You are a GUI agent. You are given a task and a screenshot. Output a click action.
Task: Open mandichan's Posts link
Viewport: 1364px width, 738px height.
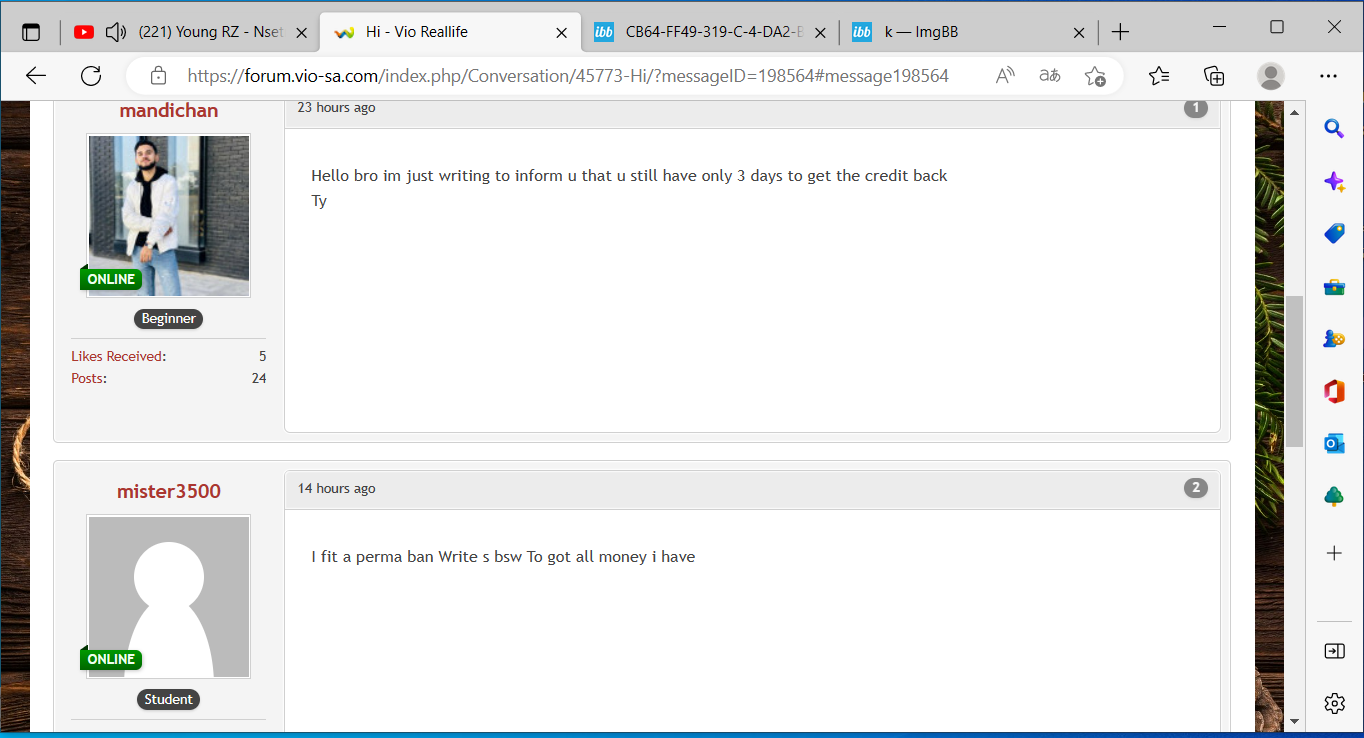(87, 378)
